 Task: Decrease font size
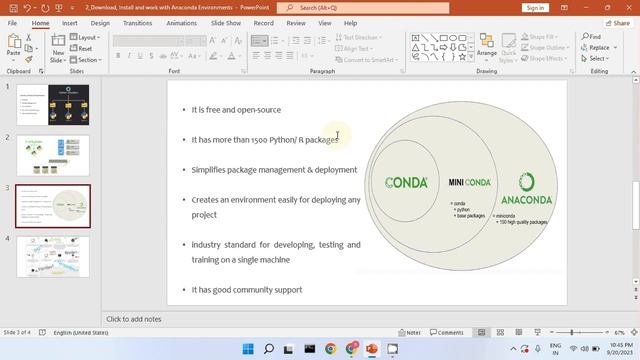pyautogui.click(x=224, y=40)
